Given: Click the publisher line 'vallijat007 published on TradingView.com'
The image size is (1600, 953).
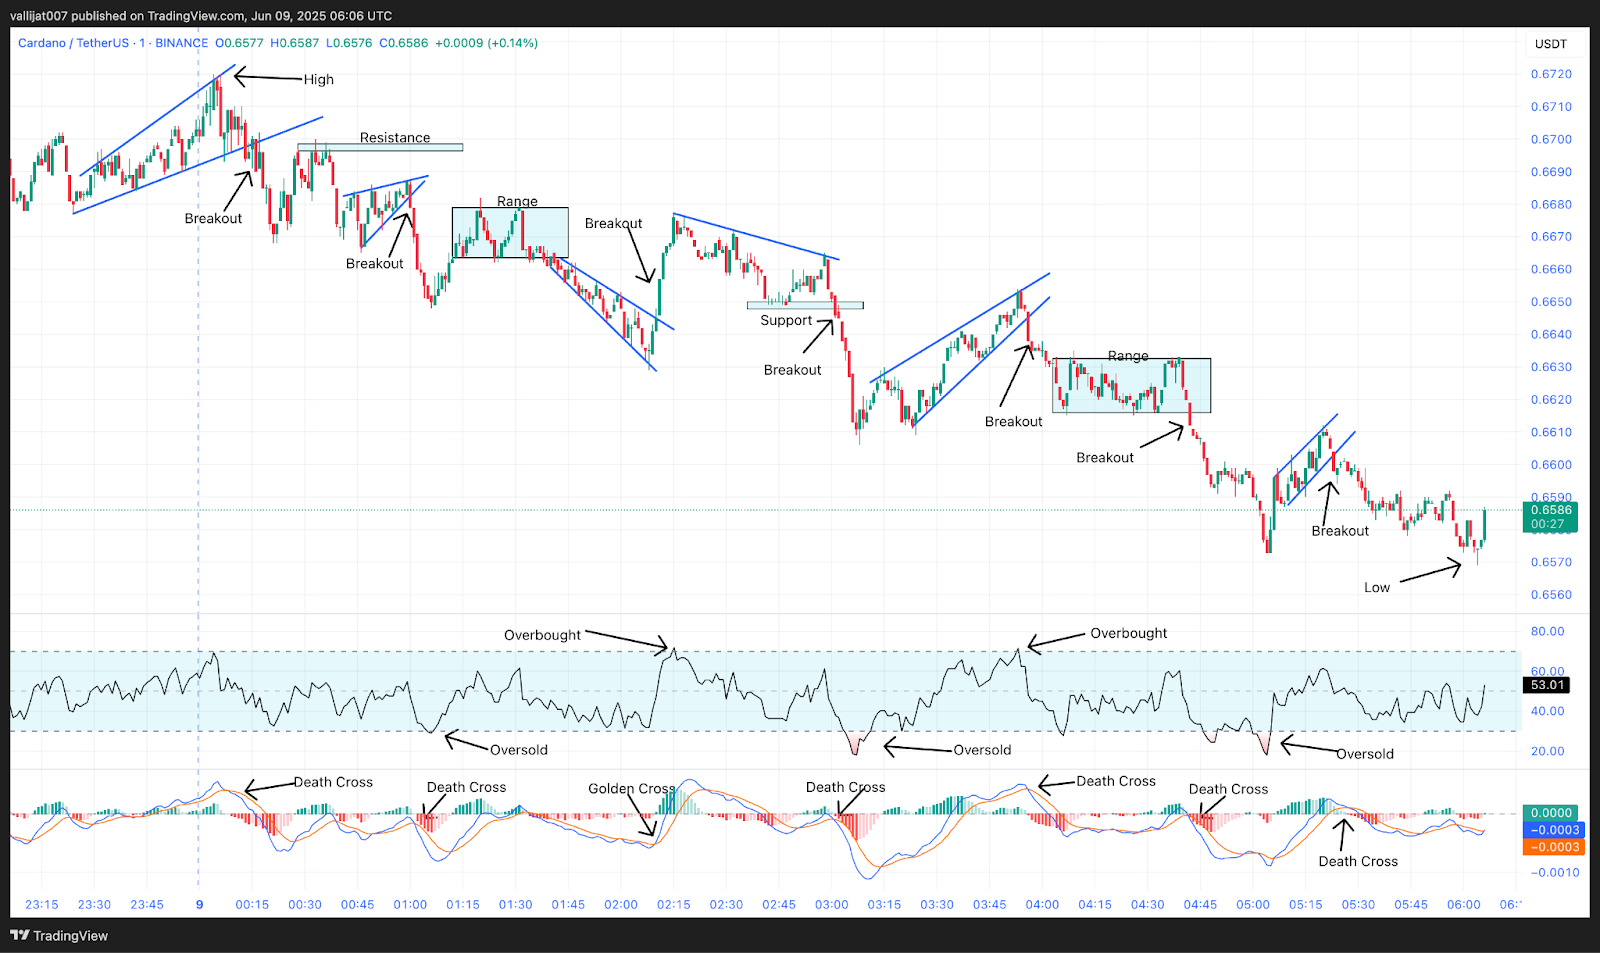Looking at the screenshot, I should [x=128, y=16].
